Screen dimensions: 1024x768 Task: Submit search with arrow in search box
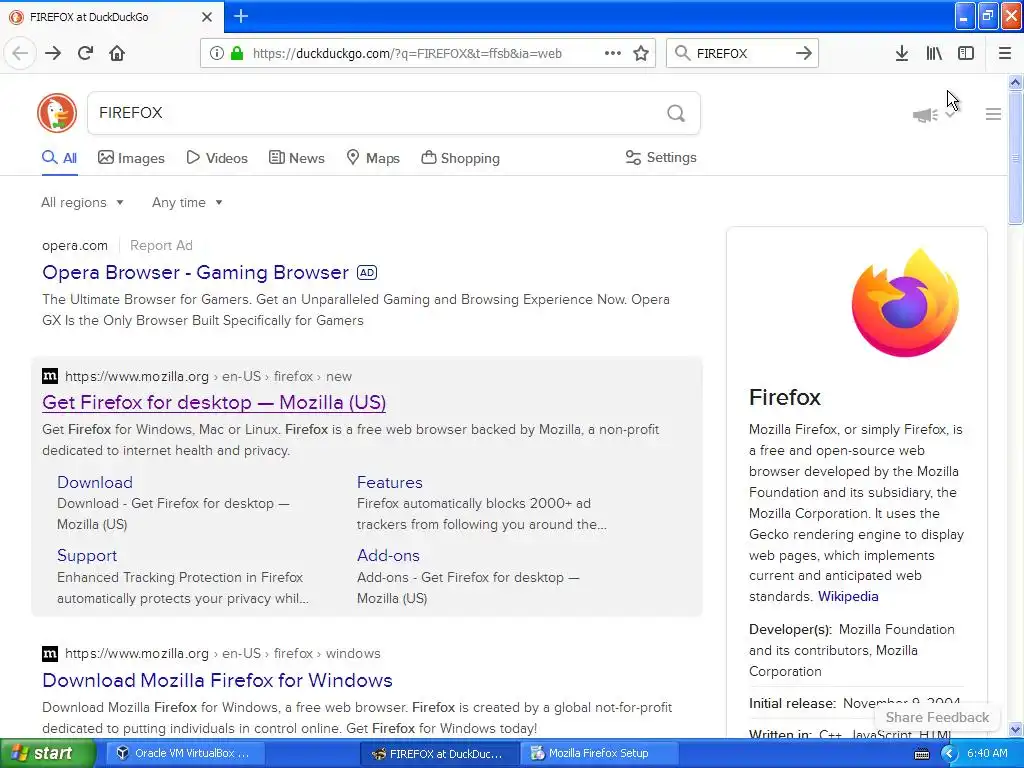pyautogui.click(x=804, y=53)
